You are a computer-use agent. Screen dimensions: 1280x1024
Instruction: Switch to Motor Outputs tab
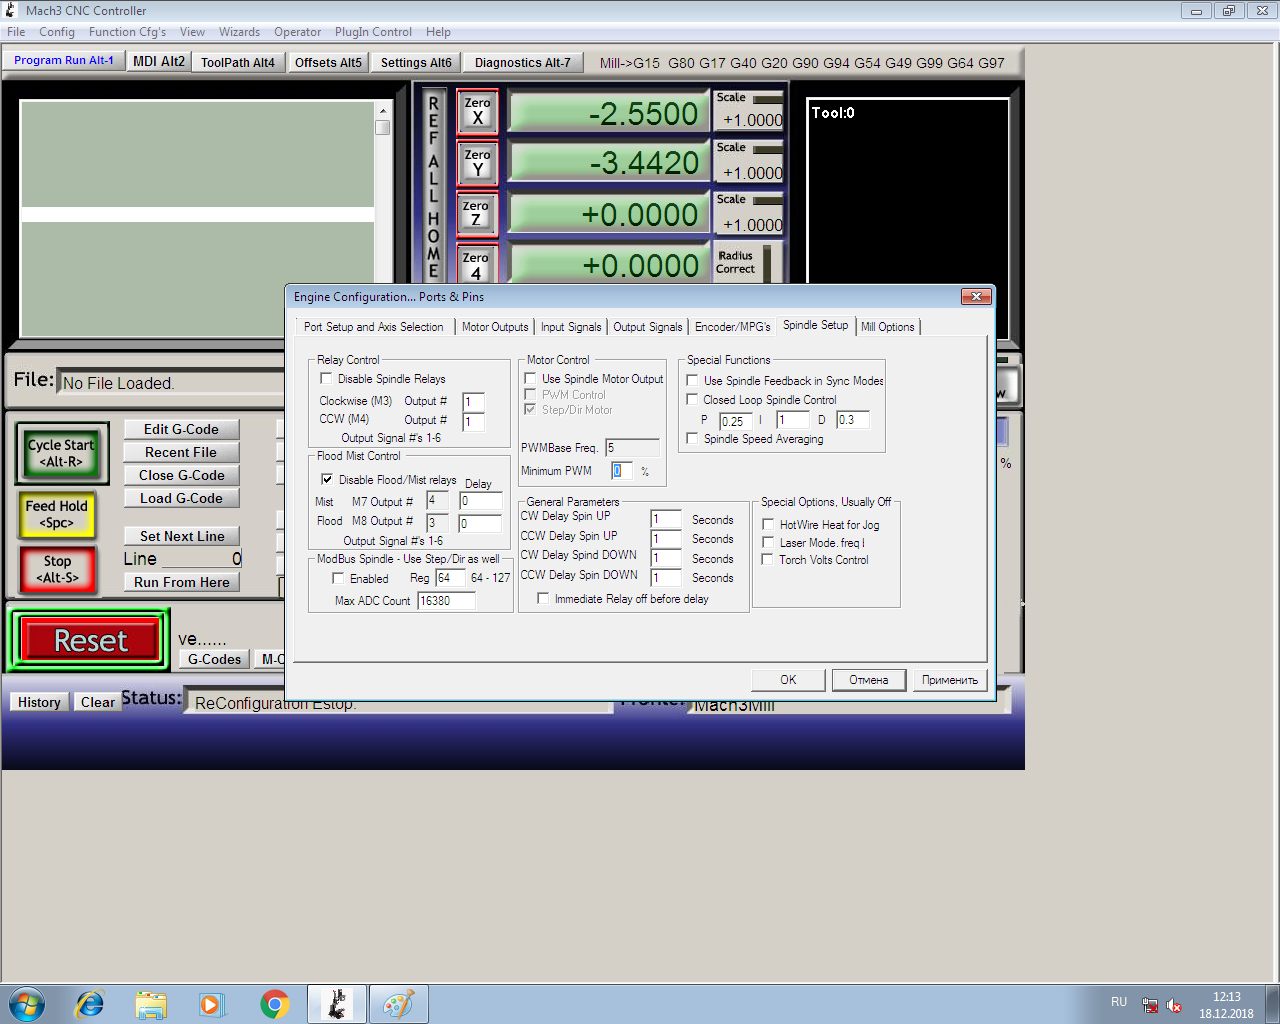click(x=495, y=327)
